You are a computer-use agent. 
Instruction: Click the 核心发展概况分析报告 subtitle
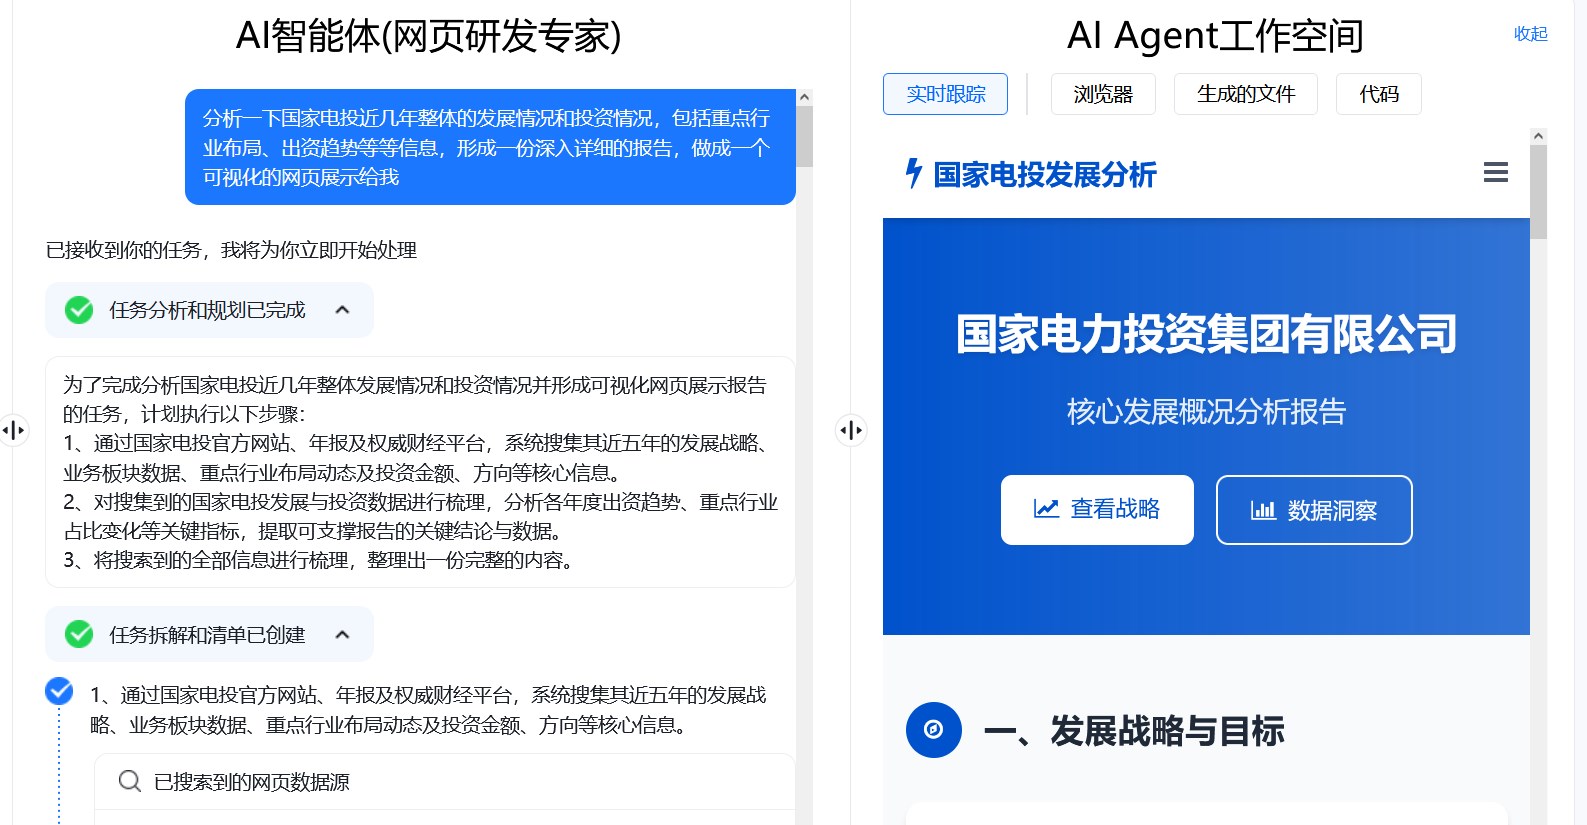coord(1206,411)
